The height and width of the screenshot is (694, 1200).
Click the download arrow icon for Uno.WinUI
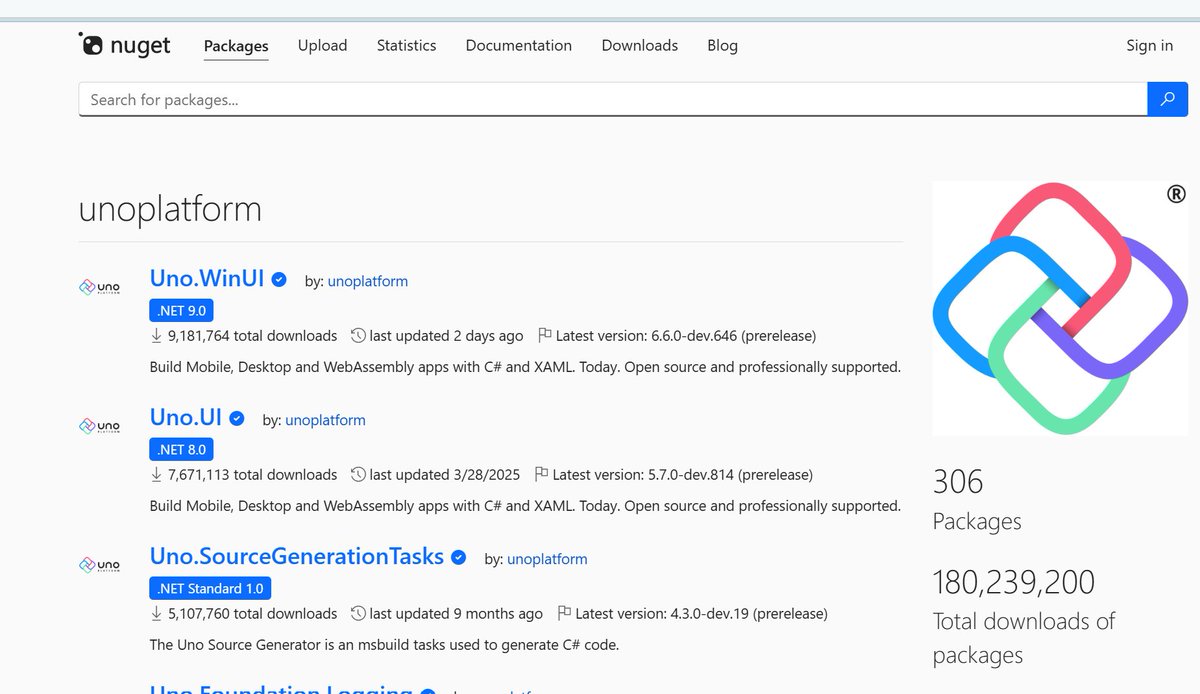pyautogui.click(x=156, y=336)
